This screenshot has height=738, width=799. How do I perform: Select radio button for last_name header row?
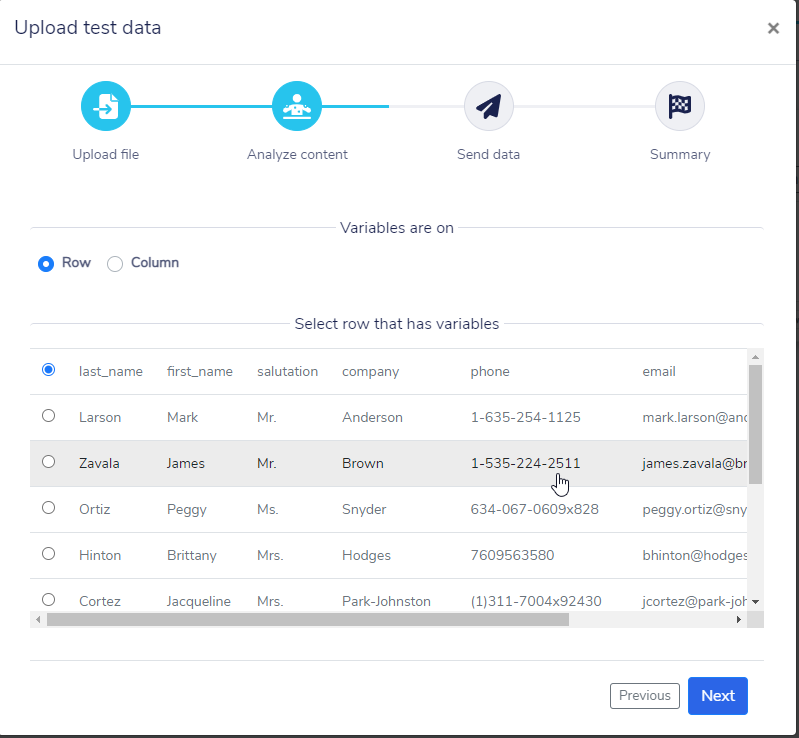(x=48, y=370)
